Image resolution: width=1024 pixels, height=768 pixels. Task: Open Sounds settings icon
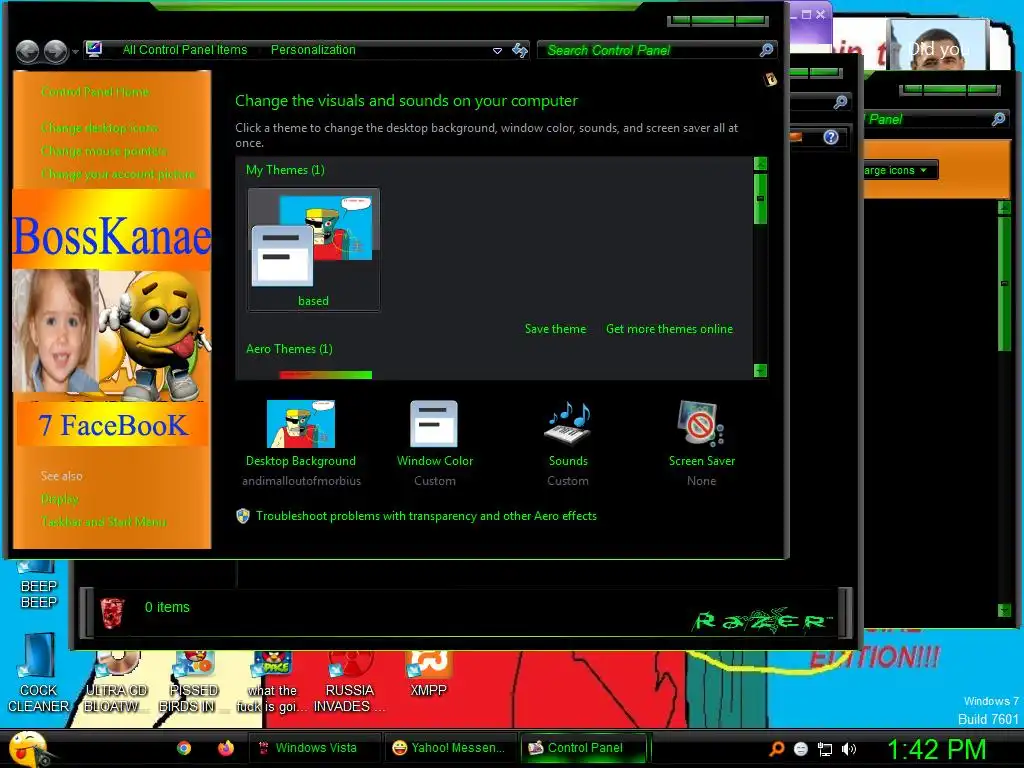(568, 424)
